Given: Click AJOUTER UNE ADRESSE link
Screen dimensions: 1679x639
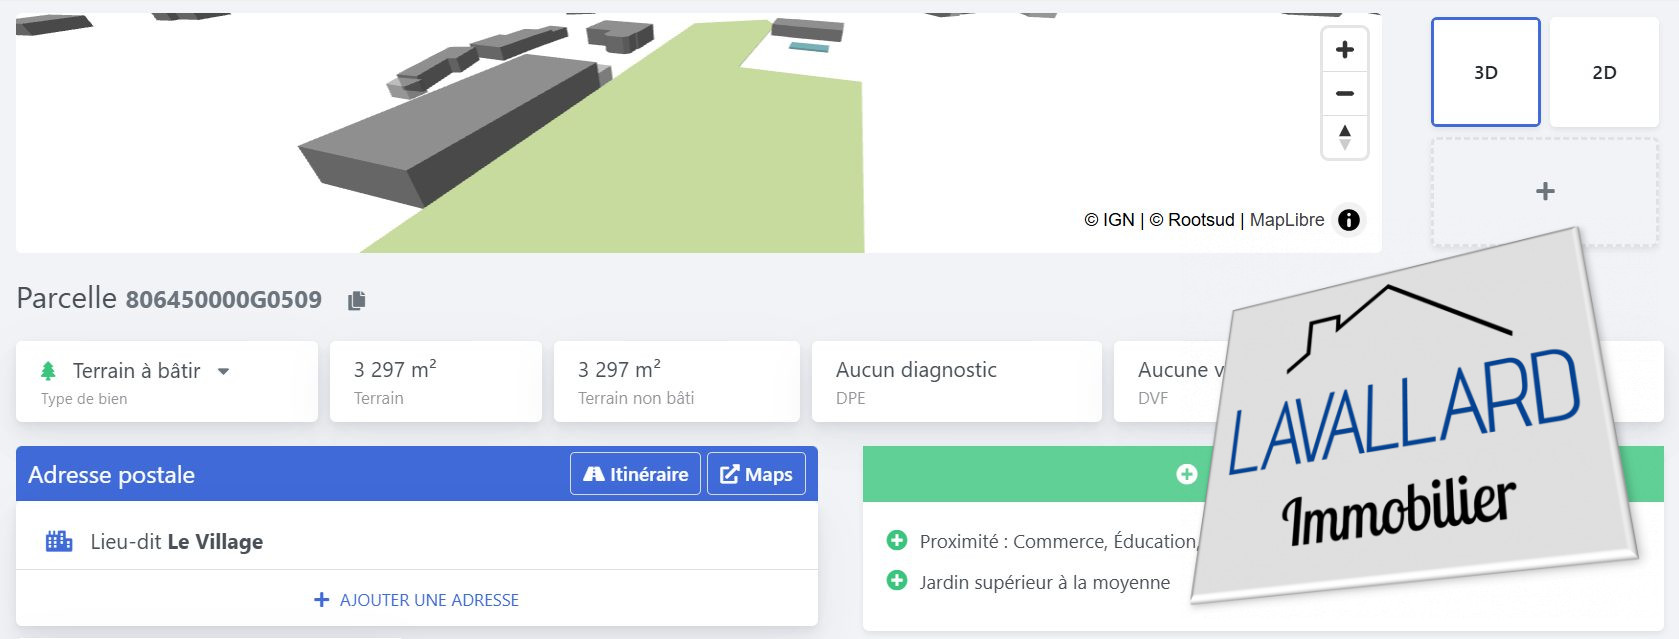Looking at the screenshot, I should [416, 600].
